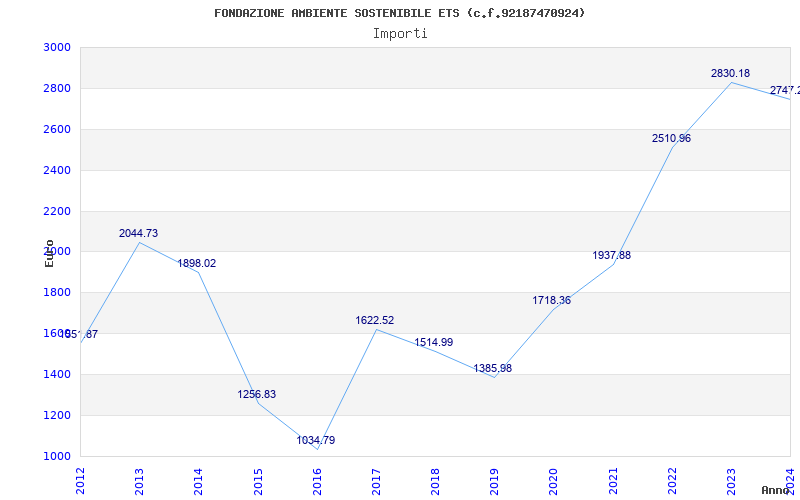The height and width of the screenshot is (500, 800).
Task: Click the 2013 x-axis year label
Action: click(x=139, y=481)
